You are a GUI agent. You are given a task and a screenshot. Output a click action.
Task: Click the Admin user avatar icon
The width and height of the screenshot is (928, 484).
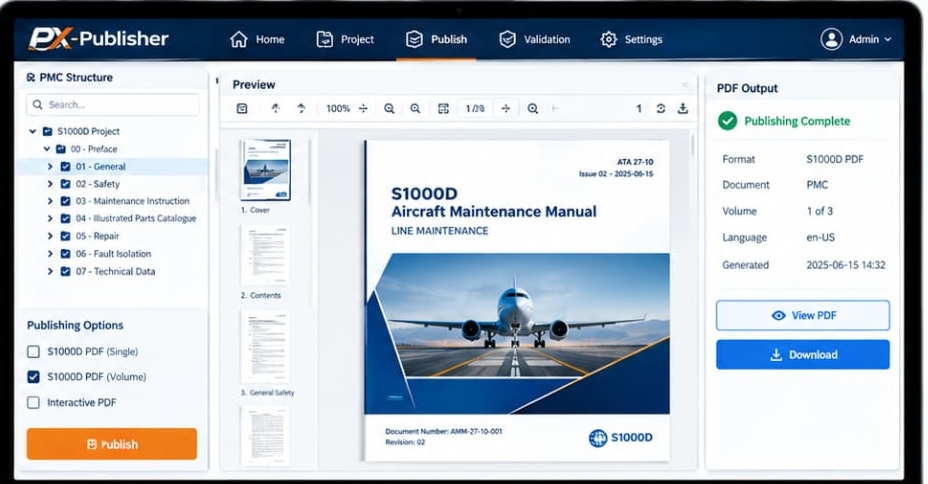pos(831,39)
